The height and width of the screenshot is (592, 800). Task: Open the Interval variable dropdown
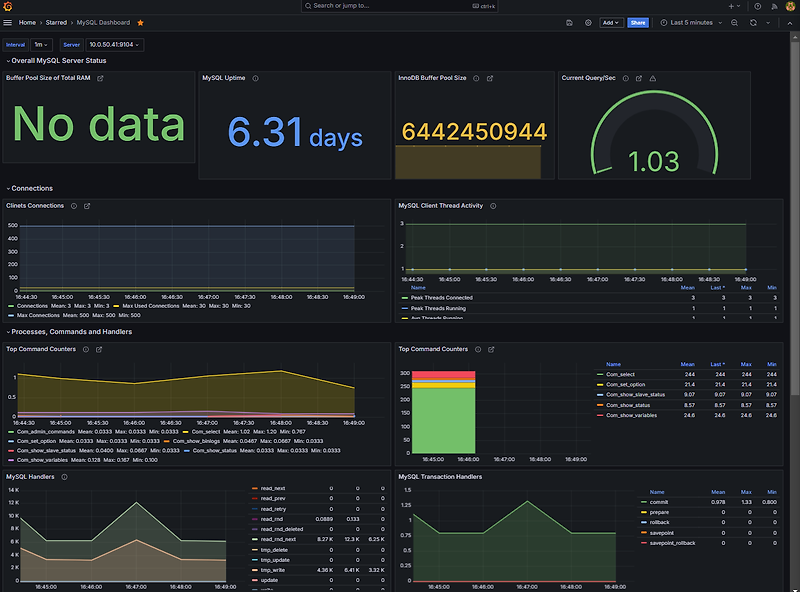38,44
